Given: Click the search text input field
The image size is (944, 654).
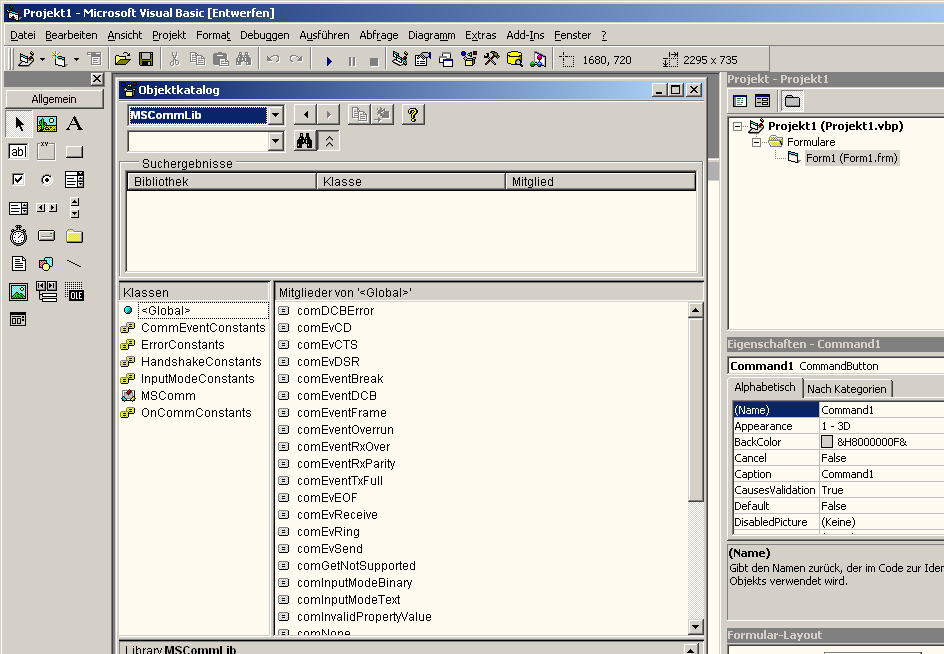Looking at the screenshot, I should point(199,141).
